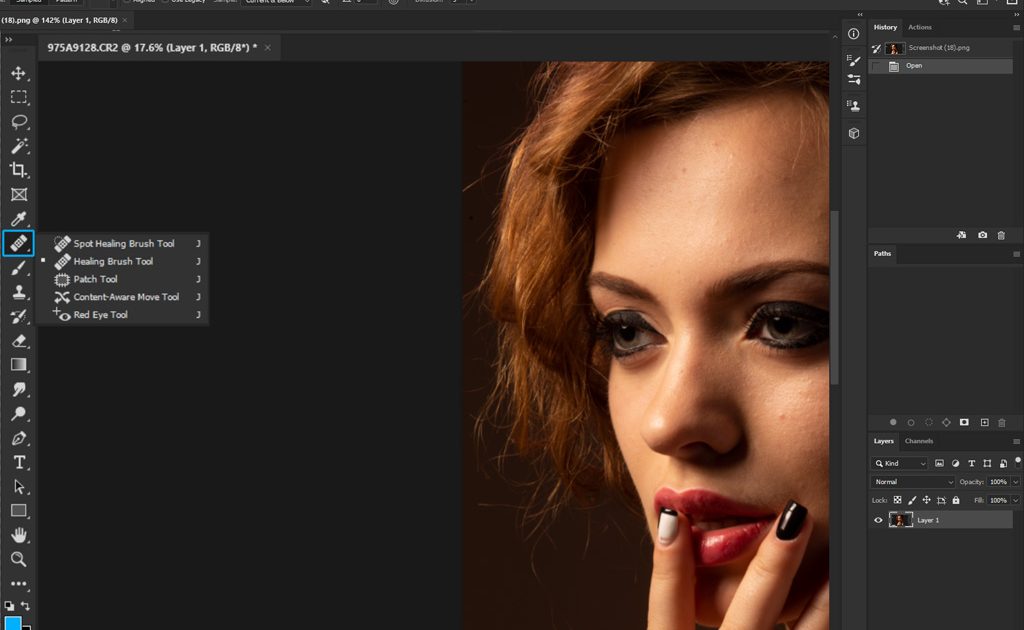
Task: Delete current history state with trash icon
Action: click(x=1001, y=235)
